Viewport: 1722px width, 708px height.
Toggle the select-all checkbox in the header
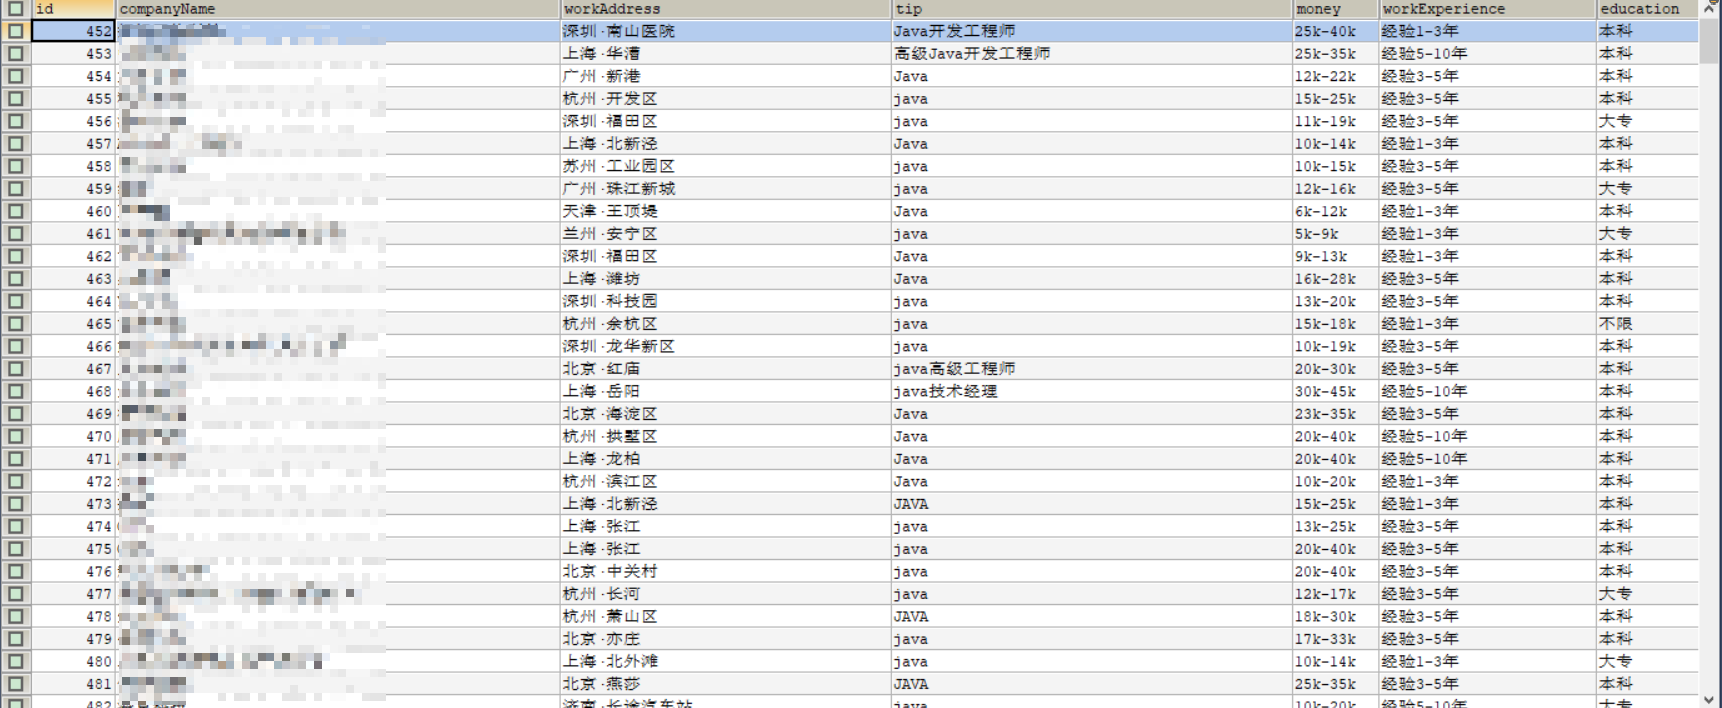[x=15, y=9]
